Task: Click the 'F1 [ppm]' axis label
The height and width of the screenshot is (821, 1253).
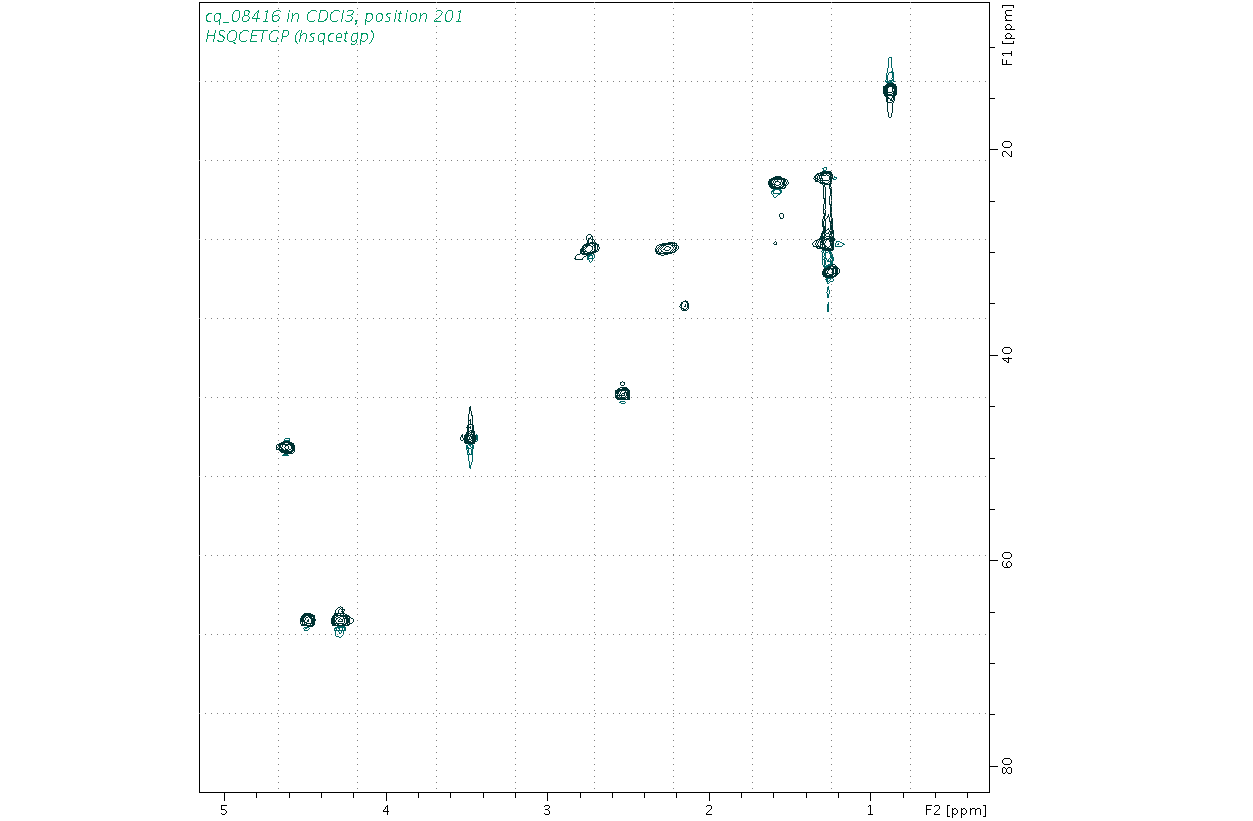Action: tap(1008, 36)
